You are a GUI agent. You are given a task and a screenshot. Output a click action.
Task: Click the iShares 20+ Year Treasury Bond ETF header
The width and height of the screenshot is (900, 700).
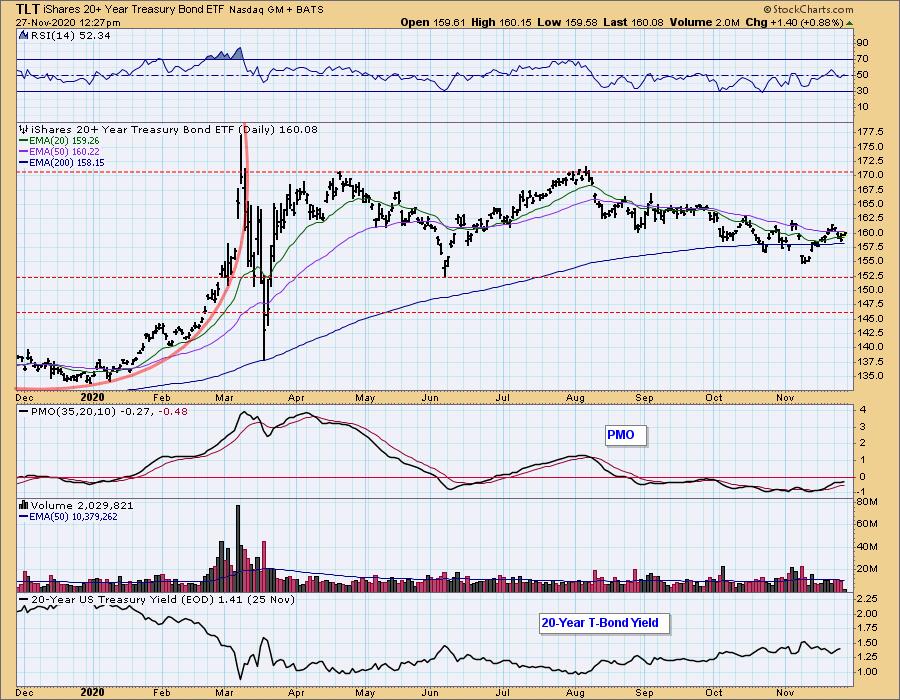coord(134,10)
